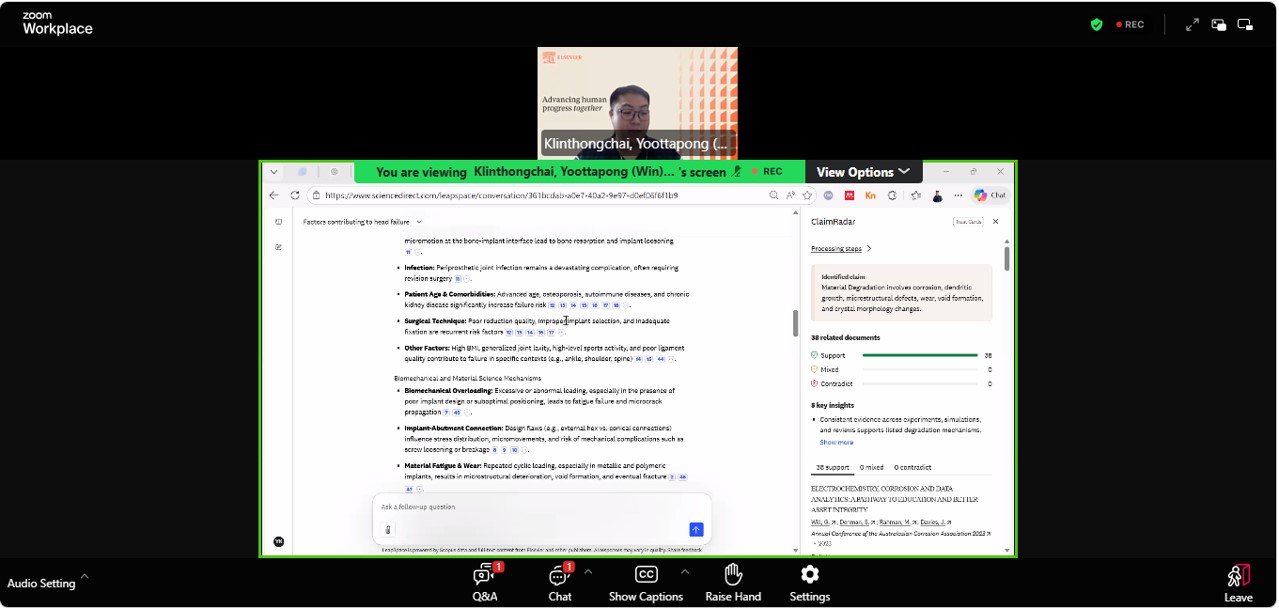Screen dimensions: 1279x608
Task: Turn on Show Captions
Action: [x=646, y=582]
